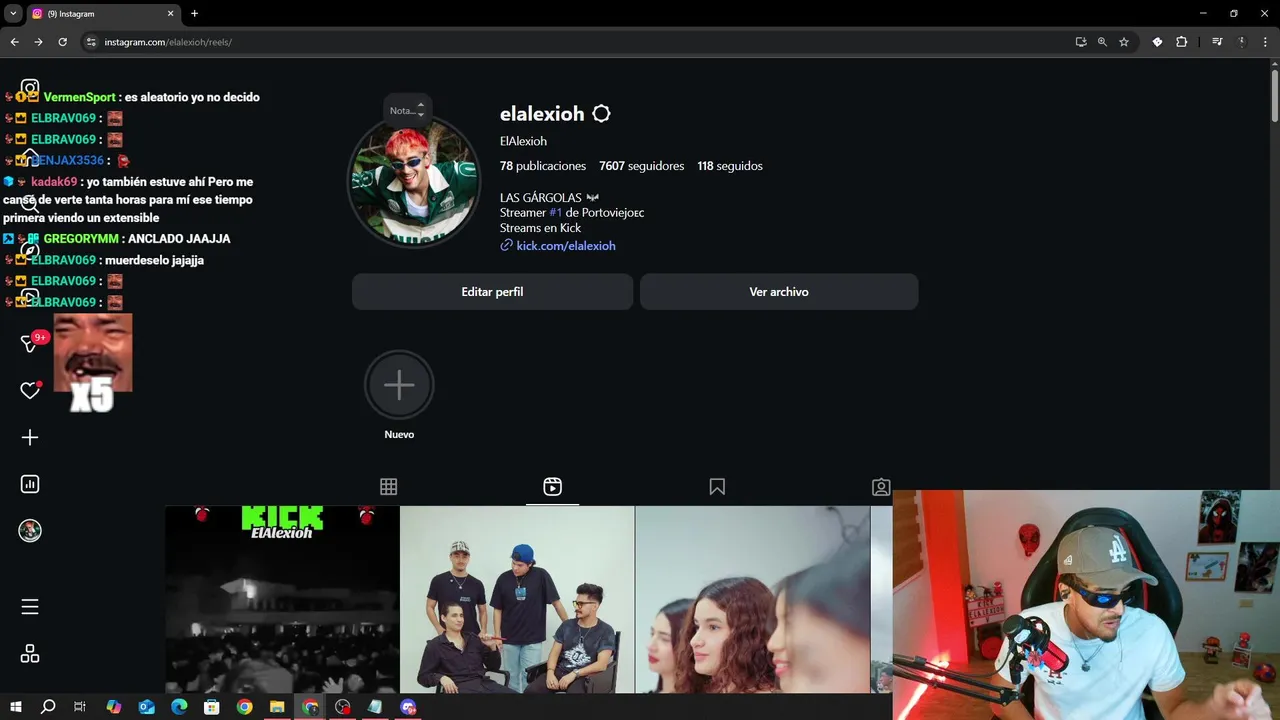
Task: Click the Create plus icon in sidebar
Action: click(x=30, y=437)
